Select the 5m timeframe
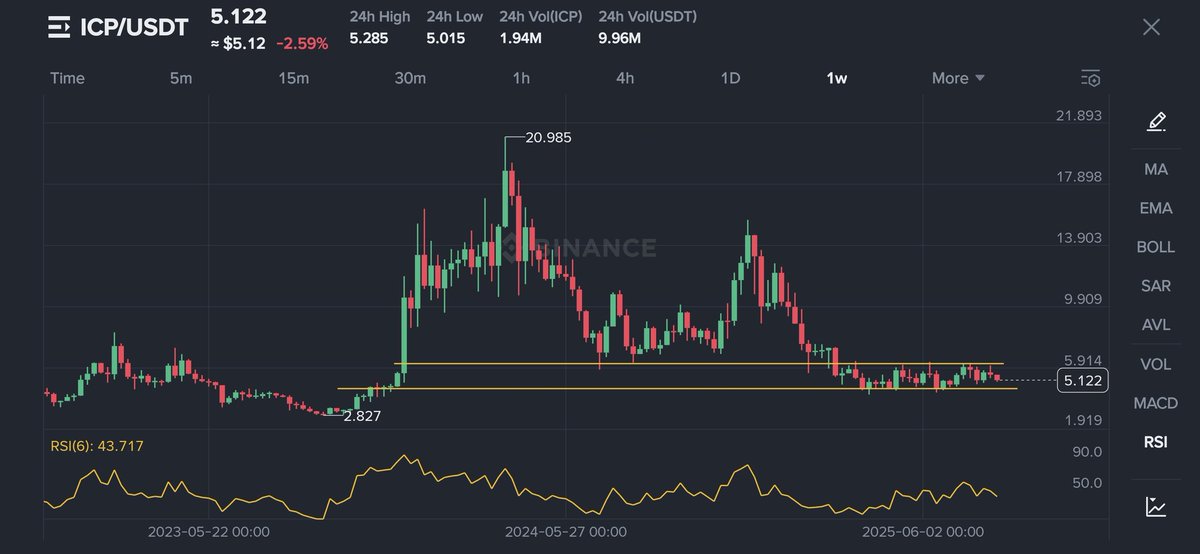 point(181,78)
